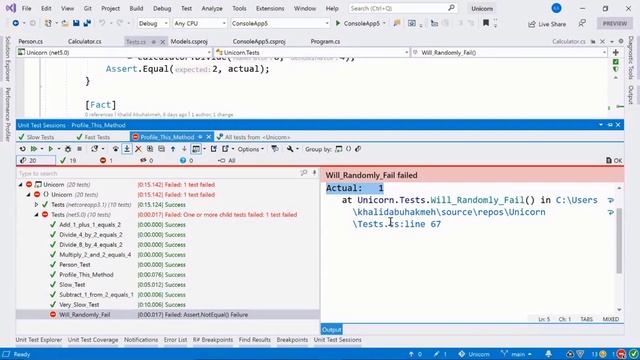This screenshot has width=640, height=360.
Task: Open the Calculator.cs editor tab
Action: click(84, 42)
